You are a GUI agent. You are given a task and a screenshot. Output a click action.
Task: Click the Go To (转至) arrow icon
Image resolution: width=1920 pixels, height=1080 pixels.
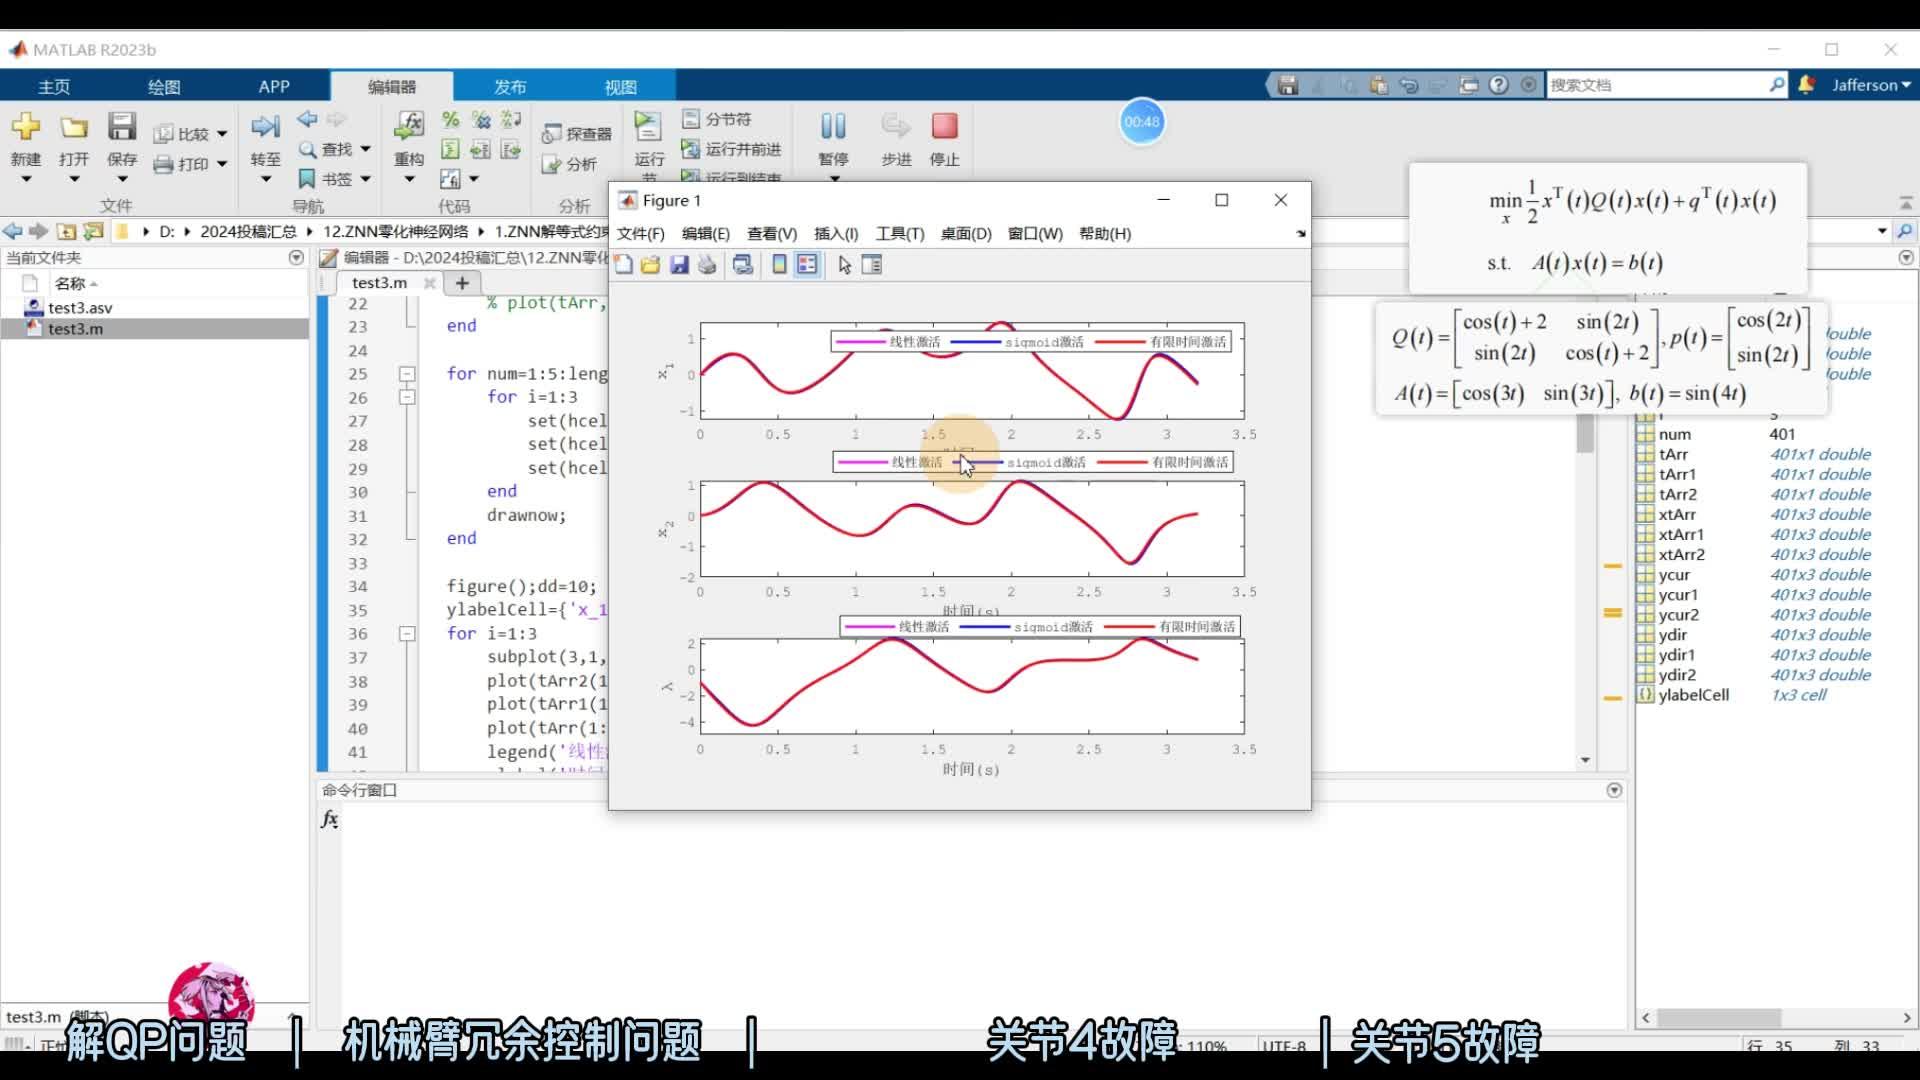(x=265, y=127)
